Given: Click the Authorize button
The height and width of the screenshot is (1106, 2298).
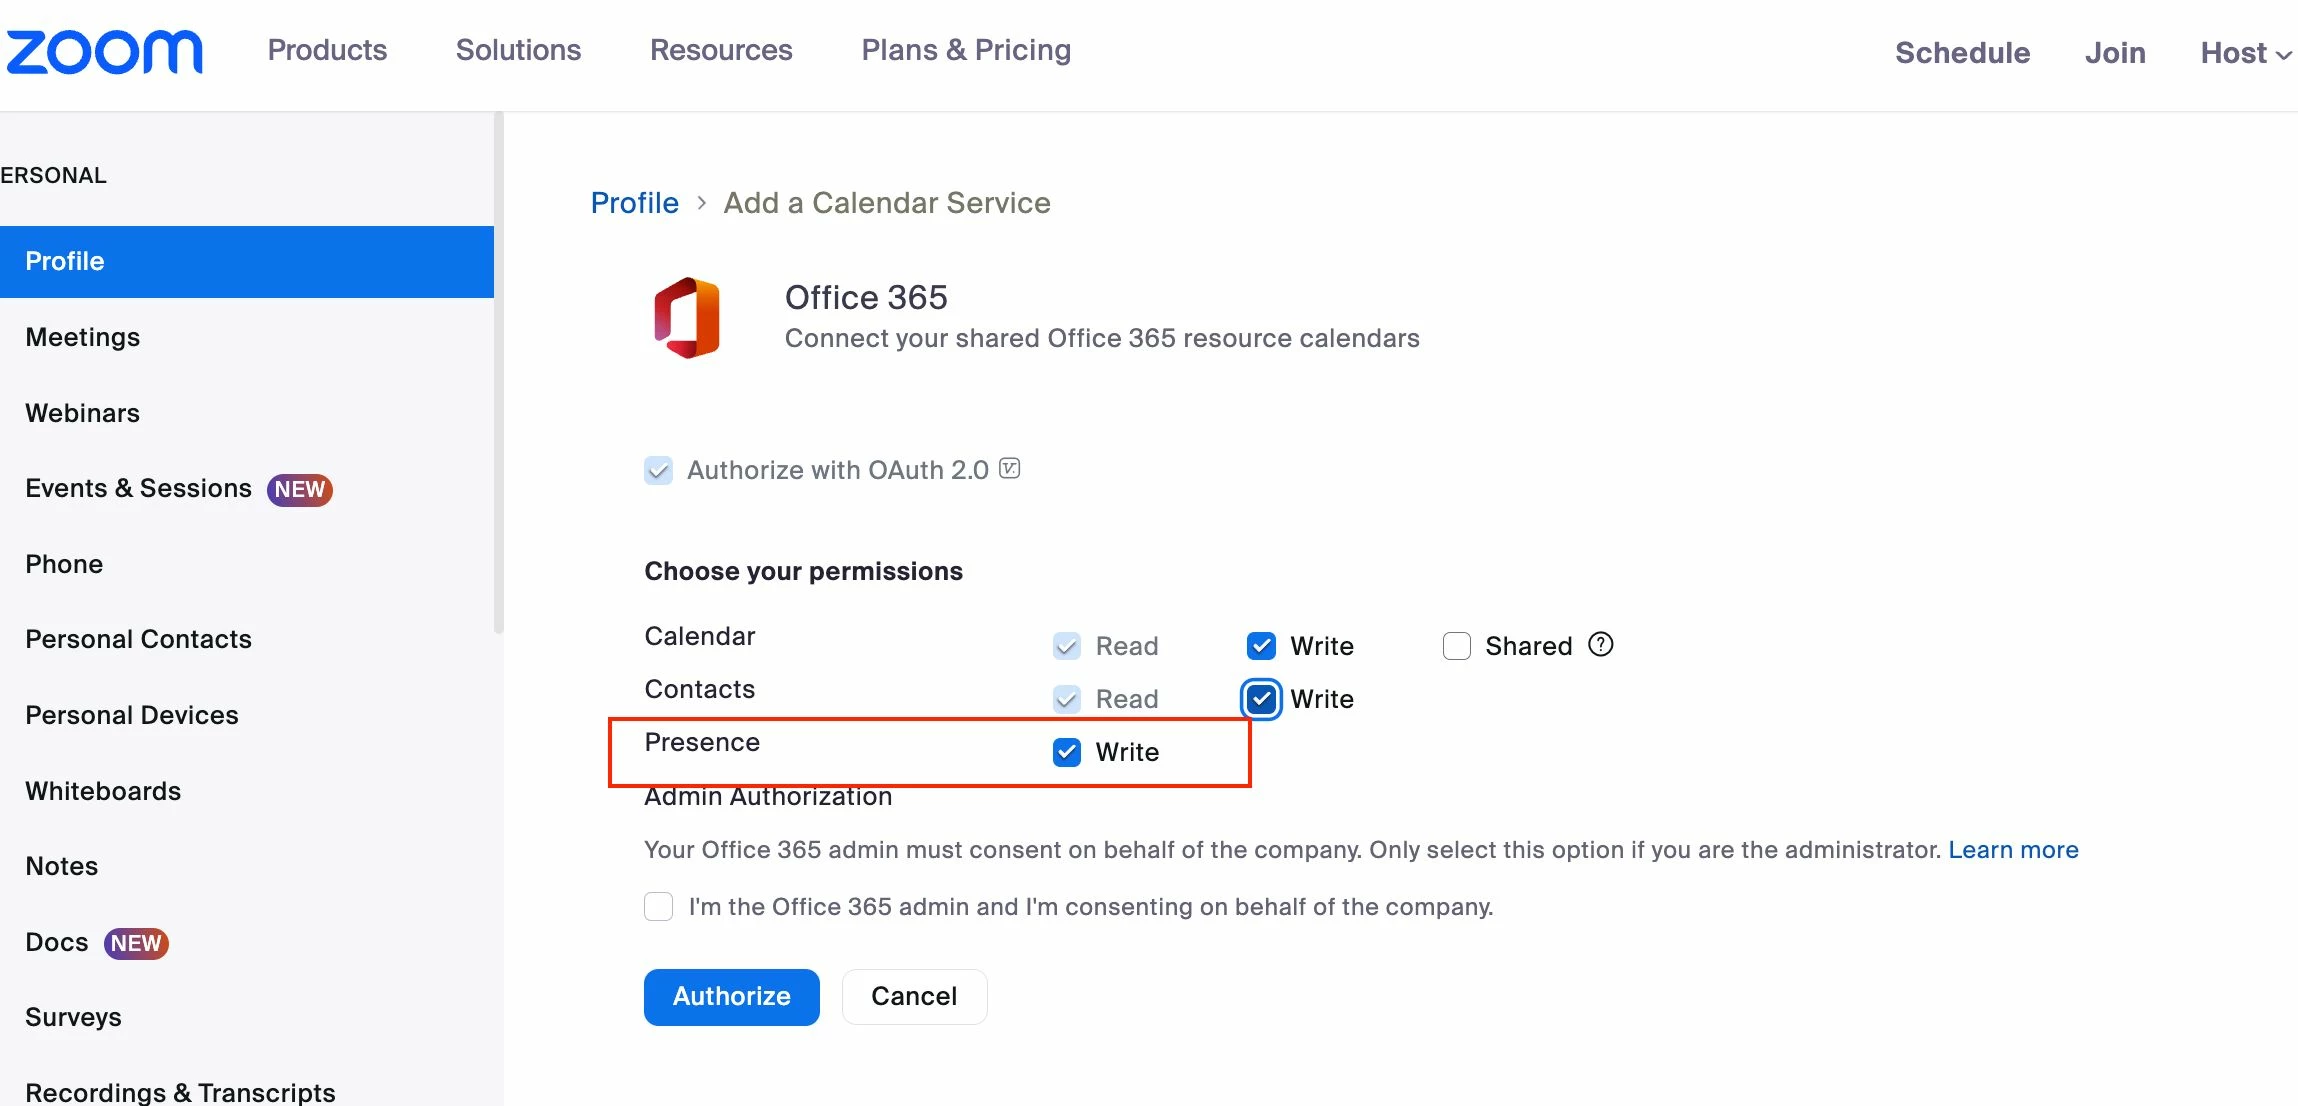Looking at the screenshot, I should click(731, 996).
